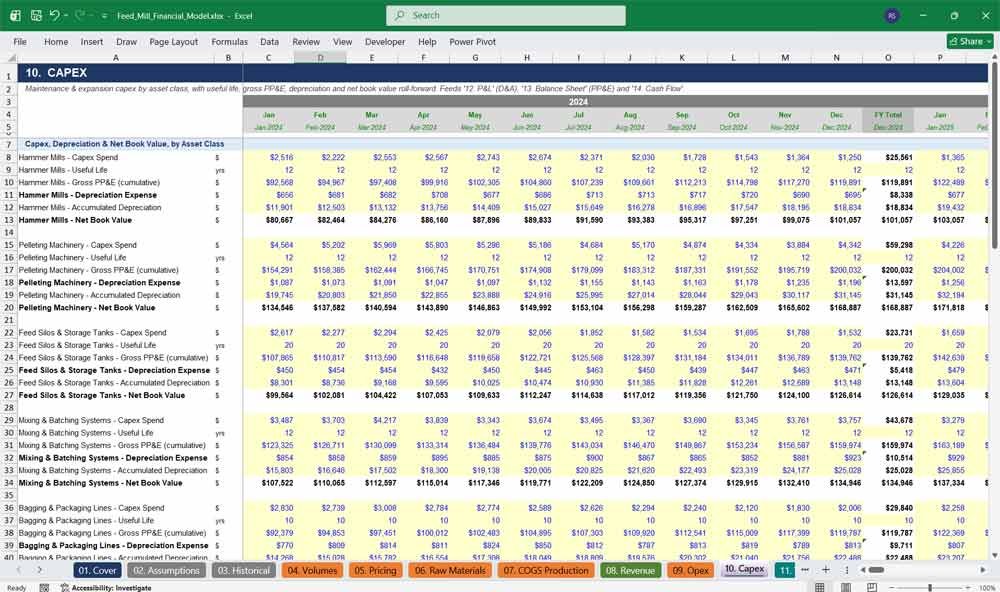Image resolution: width=1000 pixels, height=592 pixels.
Task: Click the vertical scrollbar thumb
Action: click(994, 156)
